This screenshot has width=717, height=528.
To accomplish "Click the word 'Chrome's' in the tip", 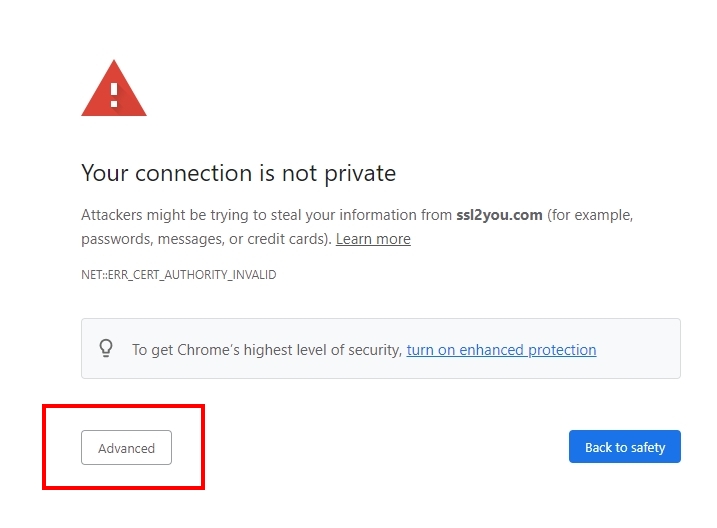I will [214, 350].
